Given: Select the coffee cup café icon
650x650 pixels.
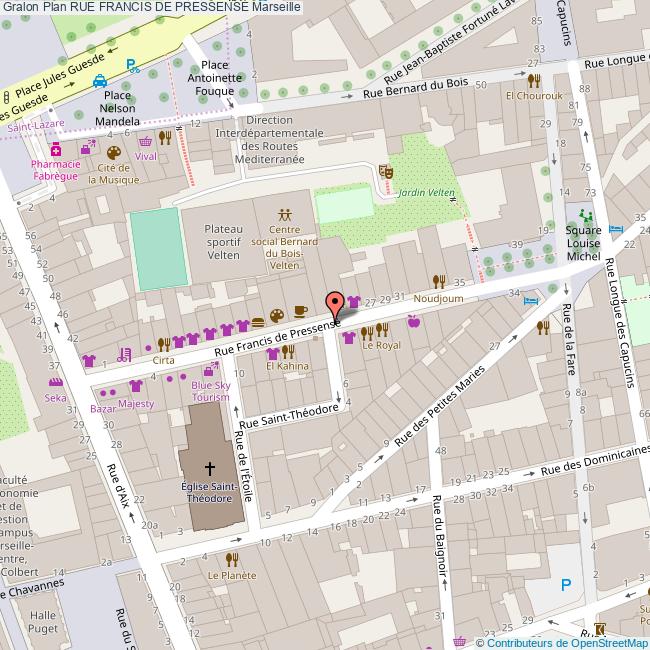Looking at the screenshot, I should (300, 311).
